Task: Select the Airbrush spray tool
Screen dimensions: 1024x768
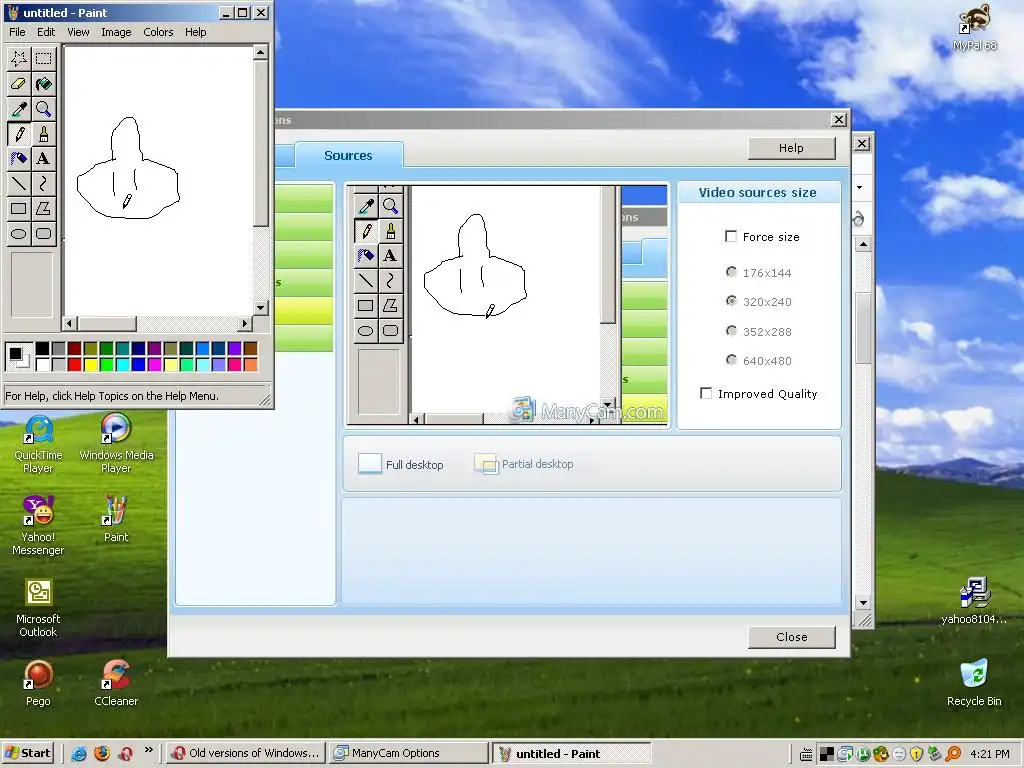Action: (x=19, y=159)
